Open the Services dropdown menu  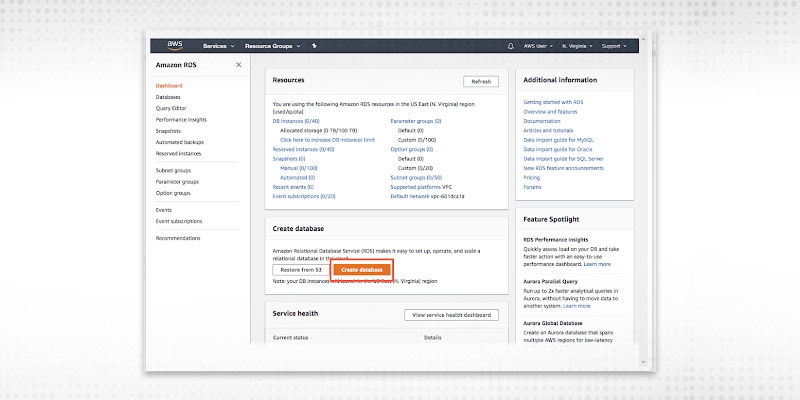click(218, 46)
